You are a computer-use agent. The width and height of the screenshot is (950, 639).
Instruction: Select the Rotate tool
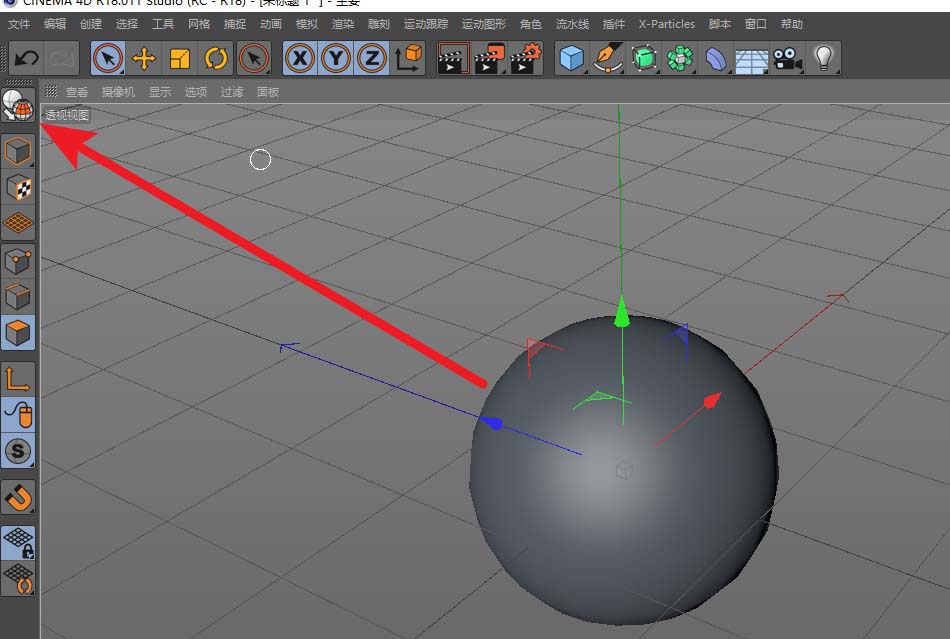click(216, 59)
